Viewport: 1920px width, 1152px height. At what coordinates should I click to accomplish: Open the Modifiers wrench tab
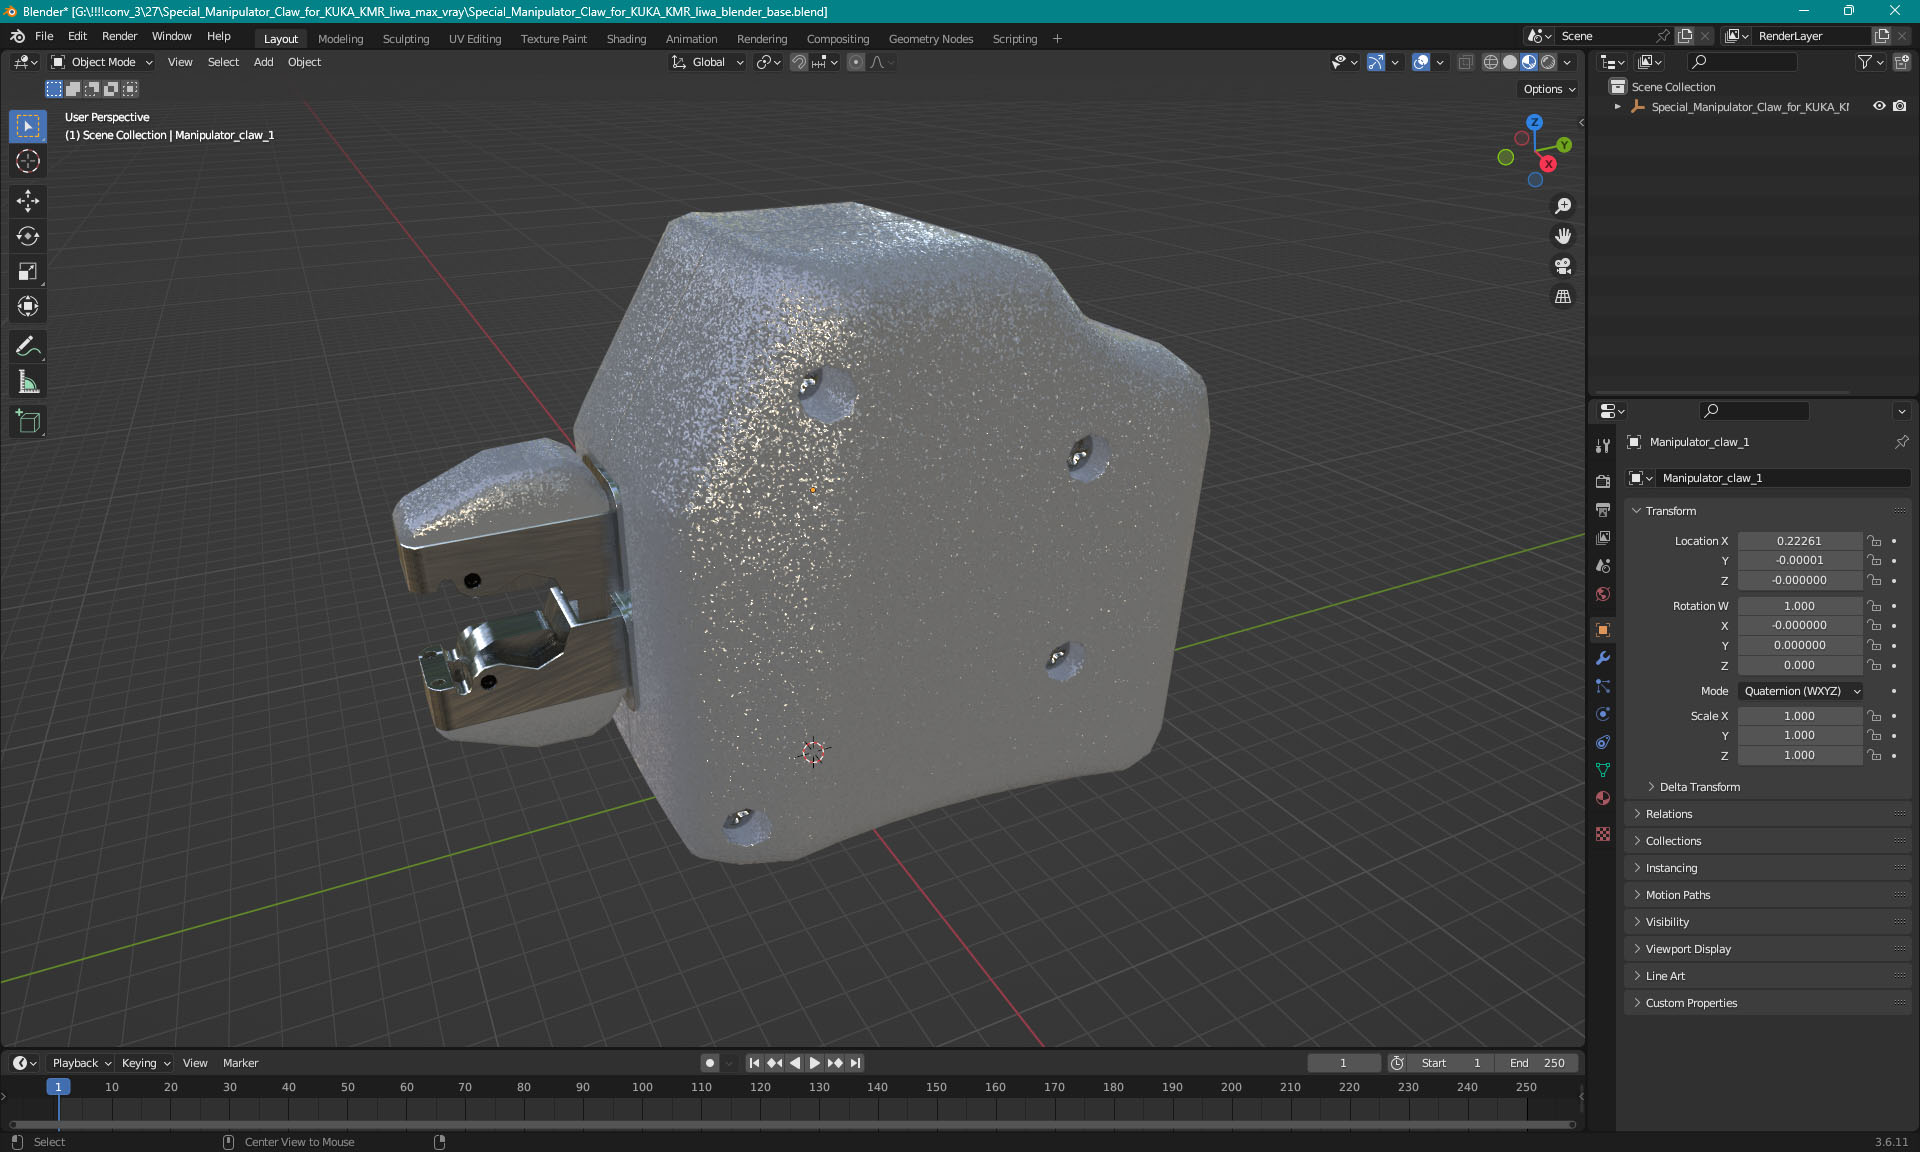1603,658
